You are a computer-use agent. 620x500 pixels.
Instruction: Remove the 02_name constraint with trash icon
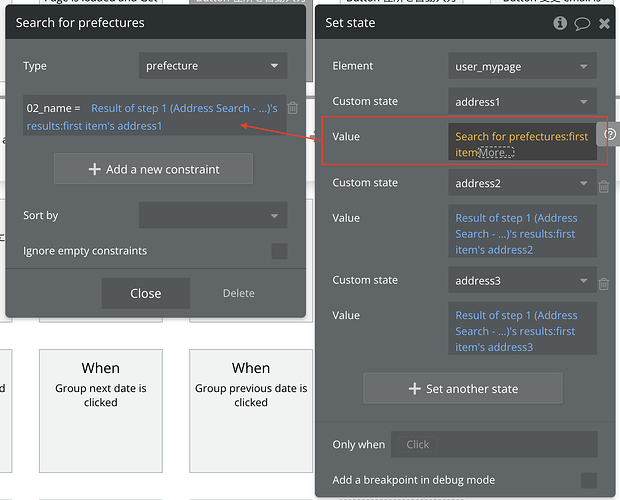pos(293,108)
